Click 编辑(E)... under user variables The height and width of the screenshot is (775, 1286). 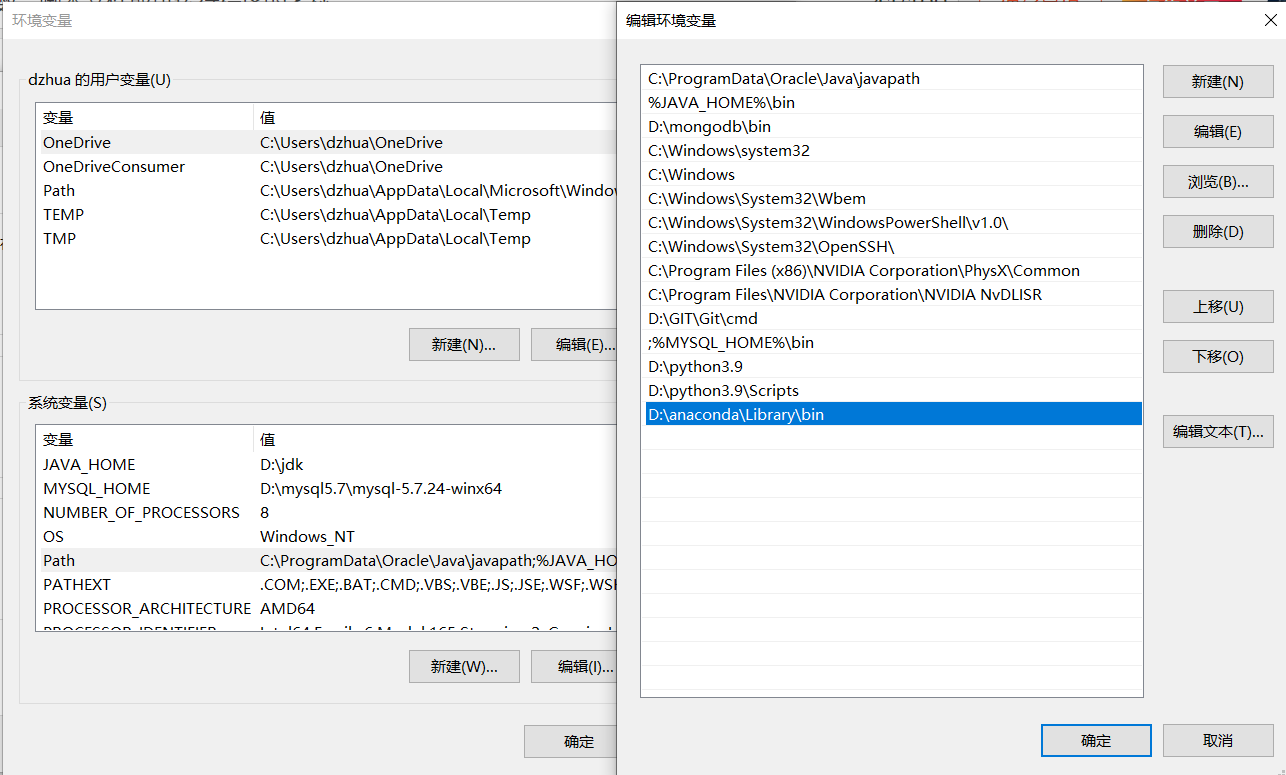[x=575, y=344]
